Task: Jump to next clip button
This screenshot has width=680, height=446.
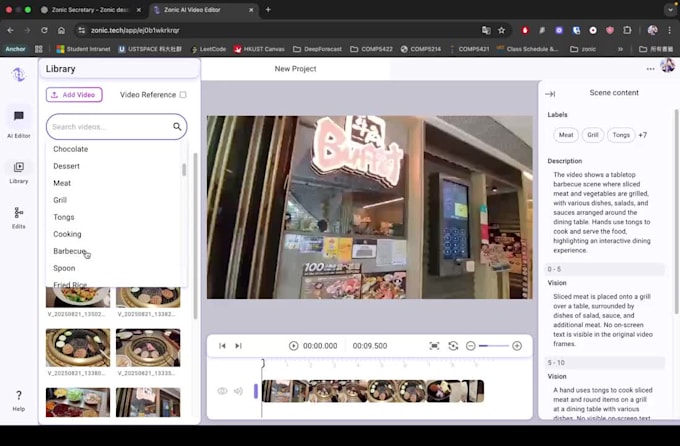Action: (238, 346)
